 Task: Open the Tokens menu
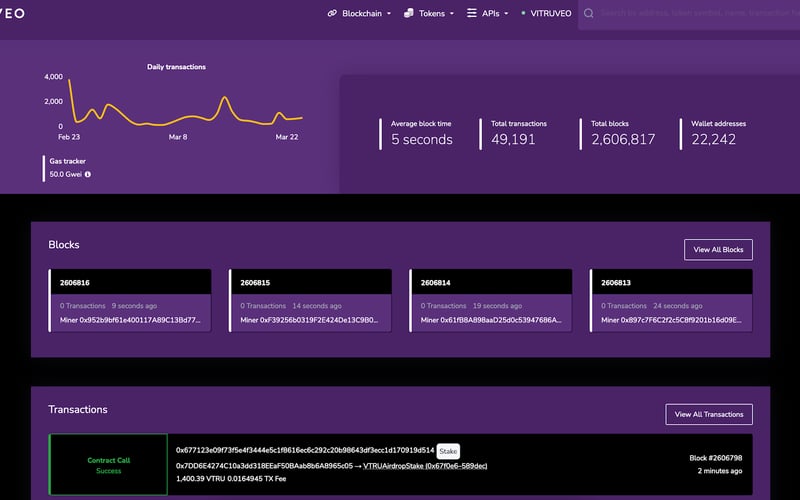tap(429, 13)
